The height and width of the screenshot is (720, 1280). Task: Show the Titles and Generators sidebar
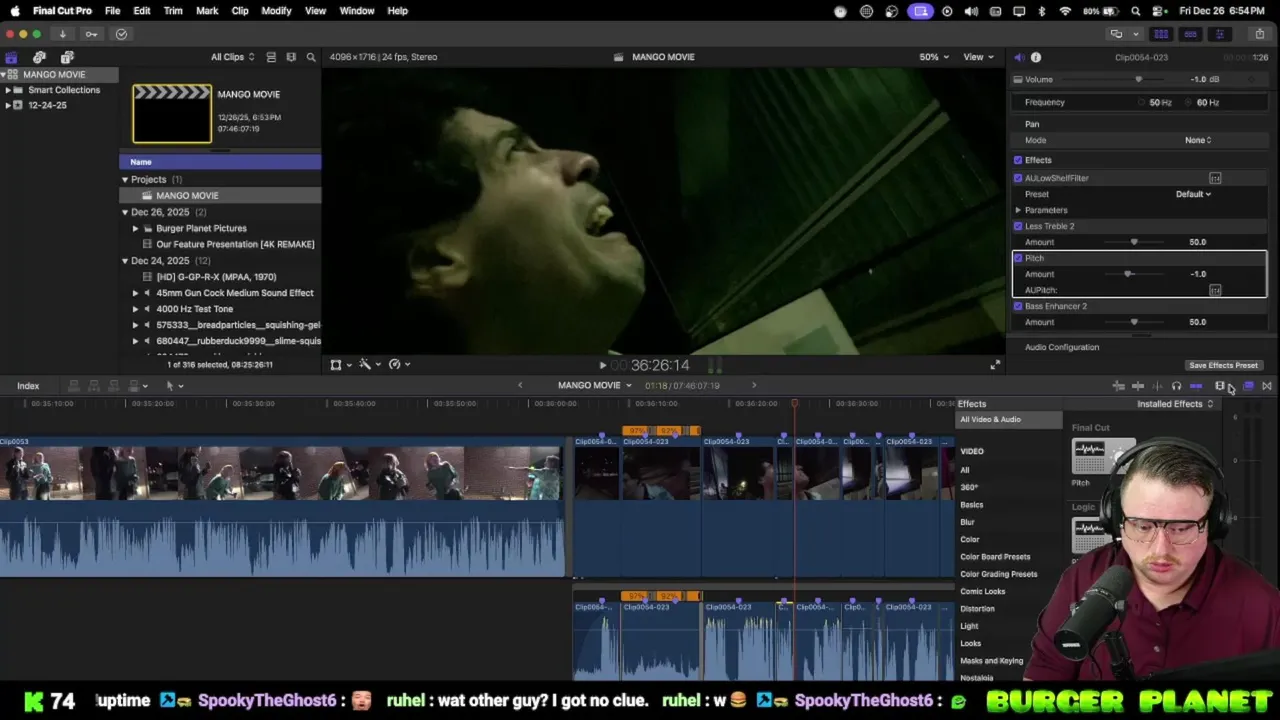[67, 57]
